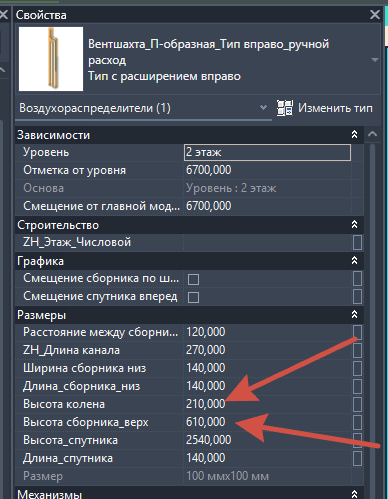
Task: Select the ZH_Длина канала parameter label
Action: pos(71,350)
